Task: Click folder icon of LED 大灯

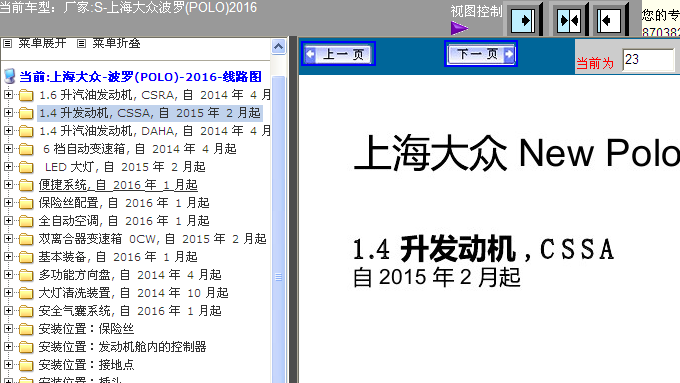Action: (x=26, y=167)
